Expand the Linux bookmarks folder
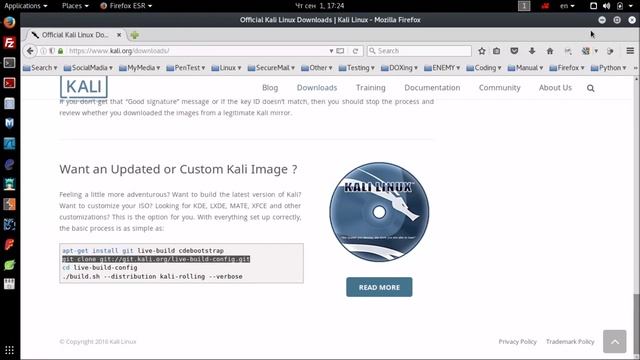This screenshot has height=360, width=640. tap(227, 68)
